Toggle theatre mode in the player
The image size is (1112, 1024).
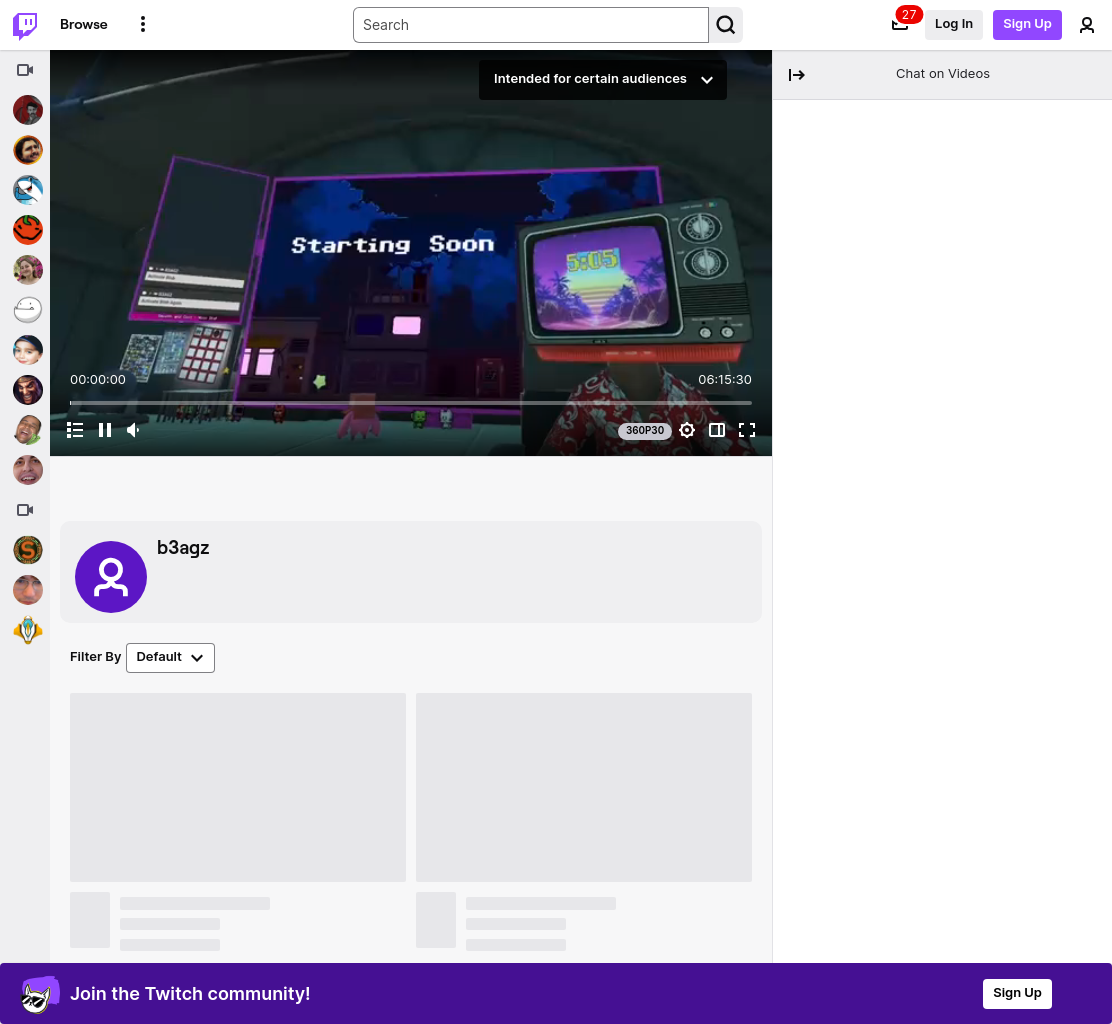(x=717, y=430)
